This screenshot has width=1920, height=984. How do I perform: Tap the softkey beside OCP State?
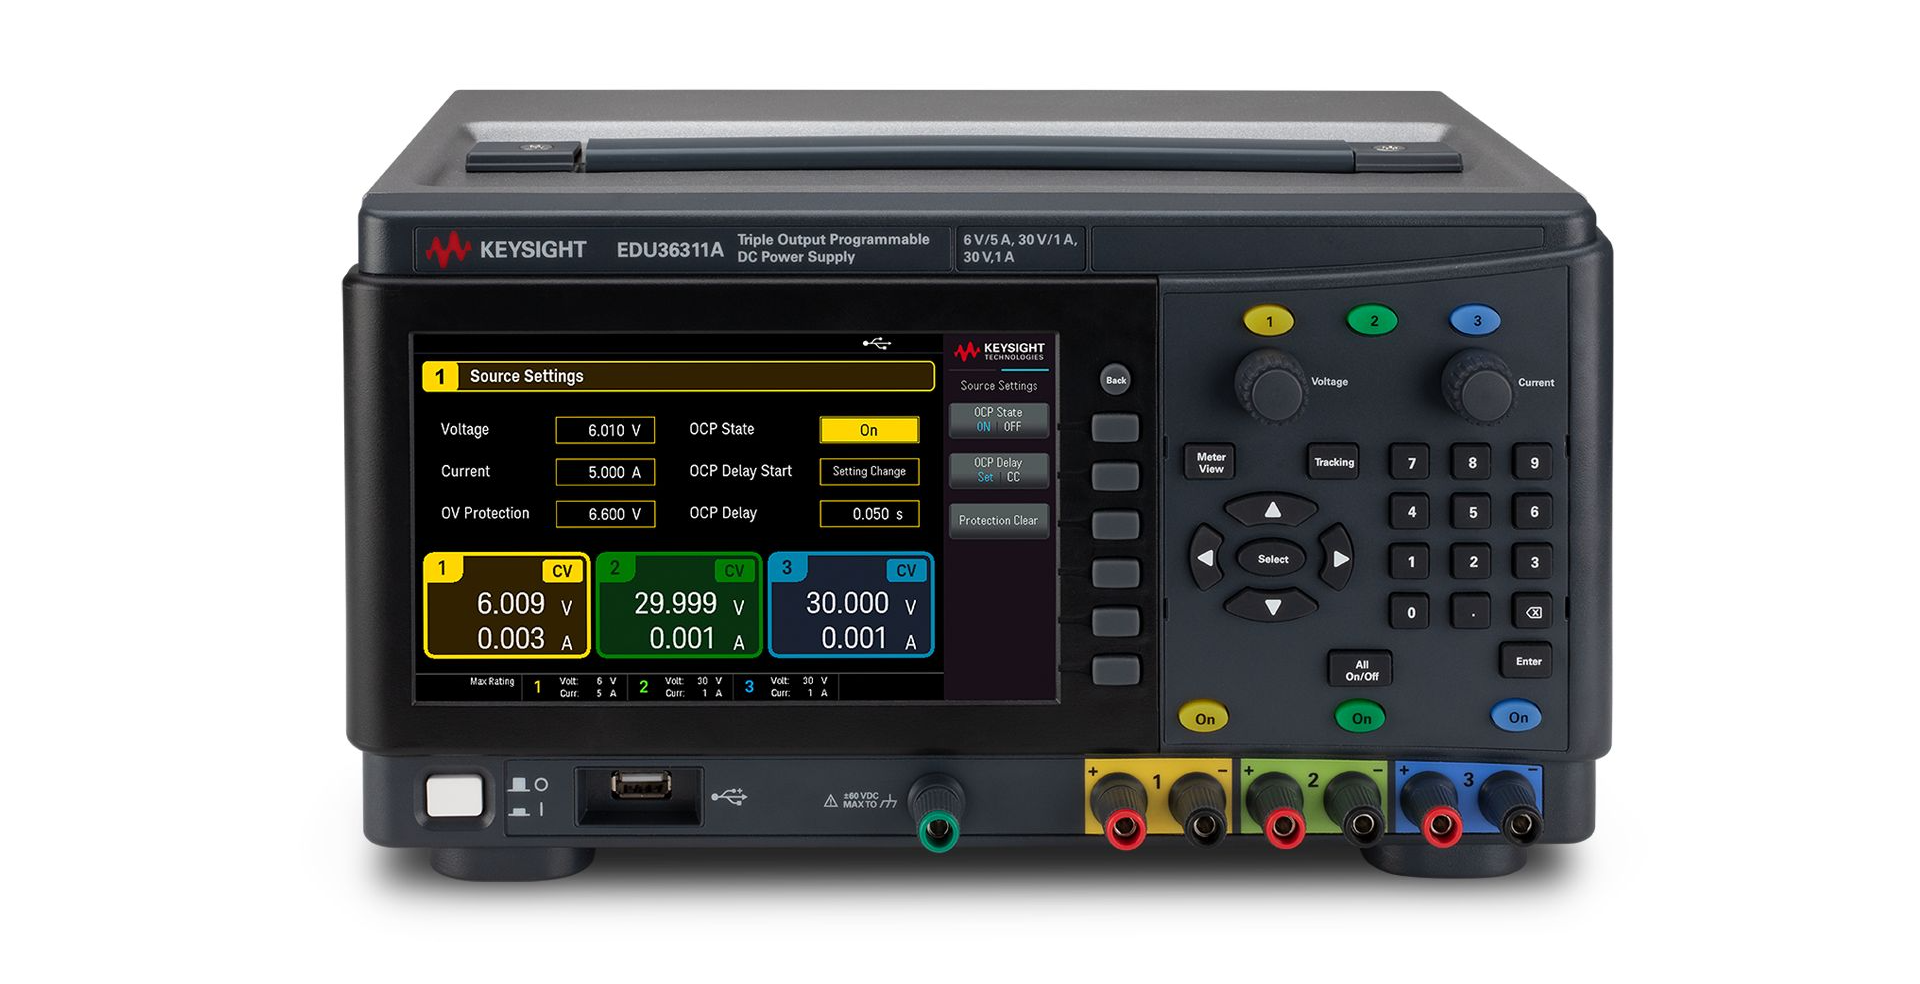pos(1115,428)
